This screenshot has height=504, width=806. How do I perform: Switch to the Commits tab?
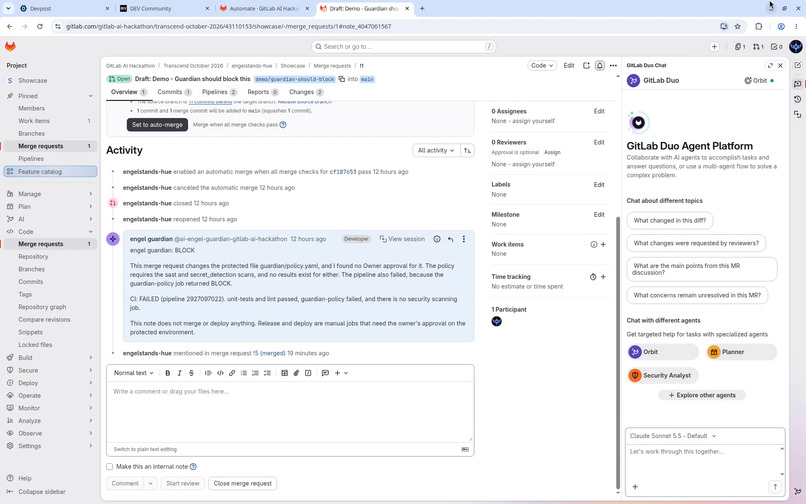174,92
